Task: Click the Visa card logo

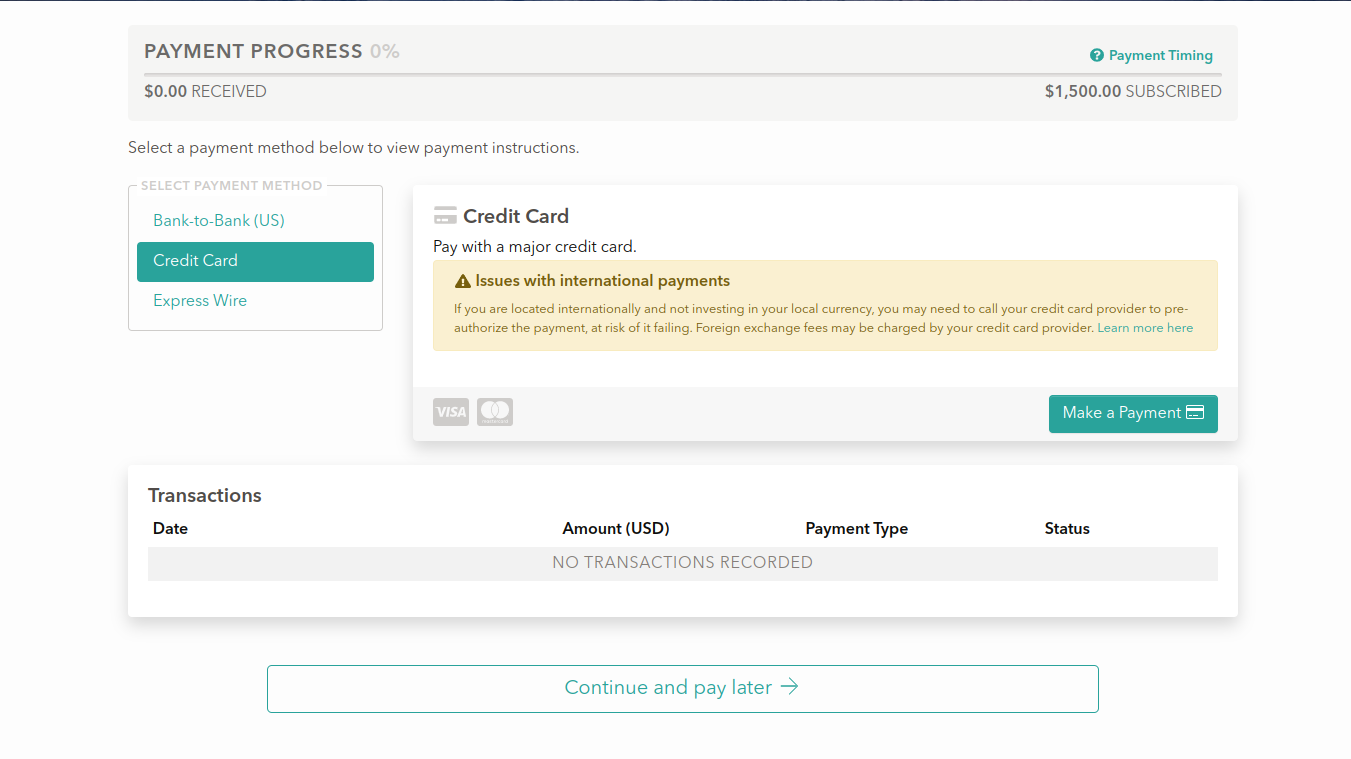Action: [451, 412]
